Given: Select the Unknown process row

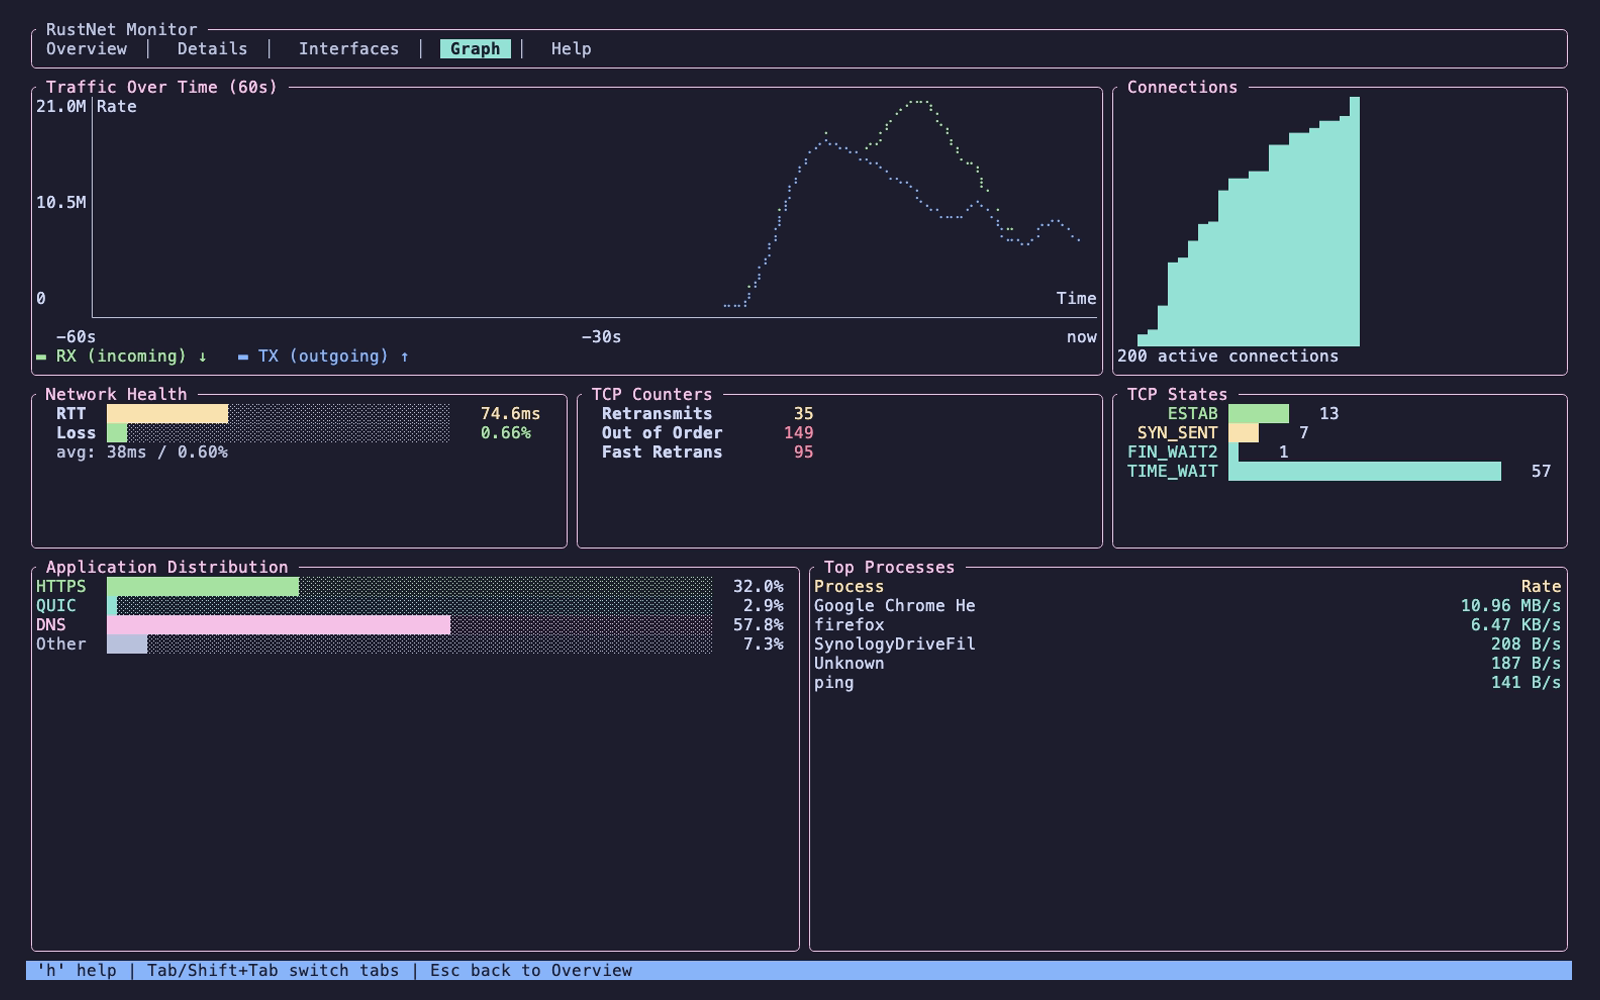Looking at the screenshot, I should [1187, 663].
